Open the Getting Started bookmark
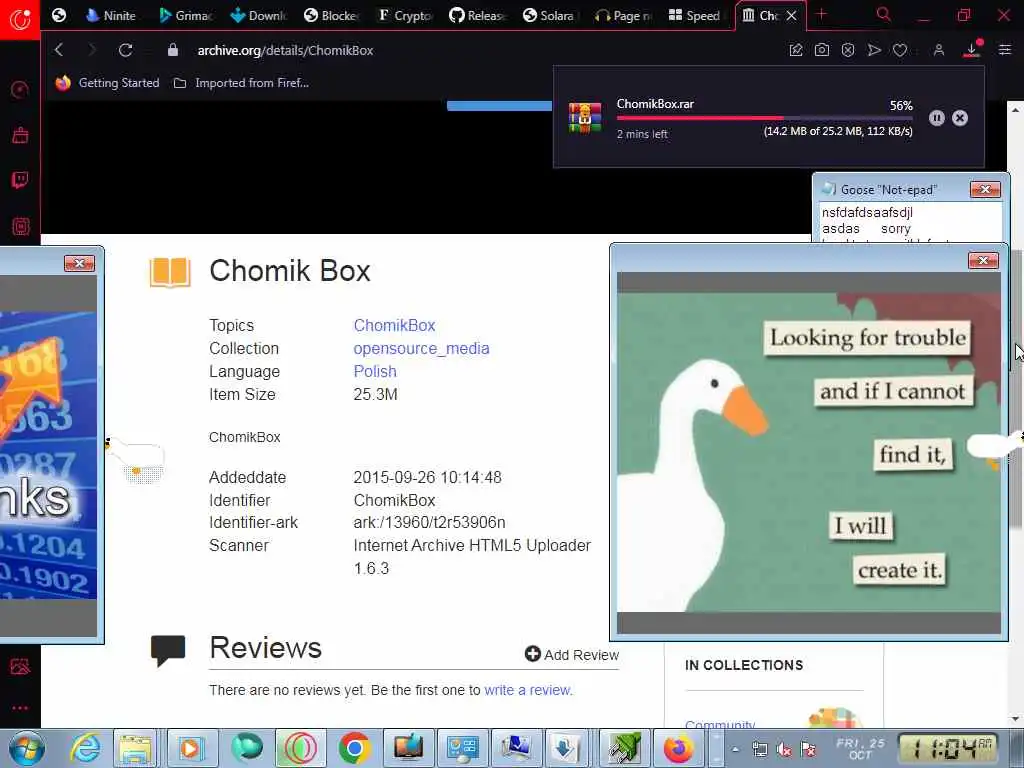 coord(108,83)
